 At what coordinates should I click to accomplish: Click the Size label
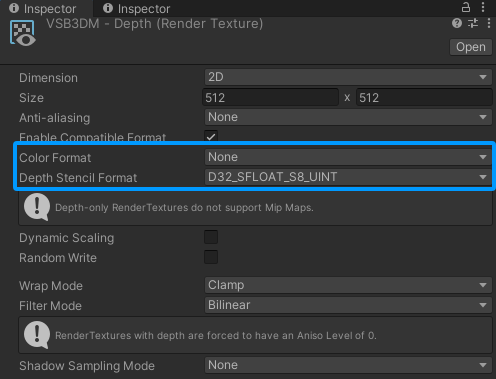tap(31, 98)
